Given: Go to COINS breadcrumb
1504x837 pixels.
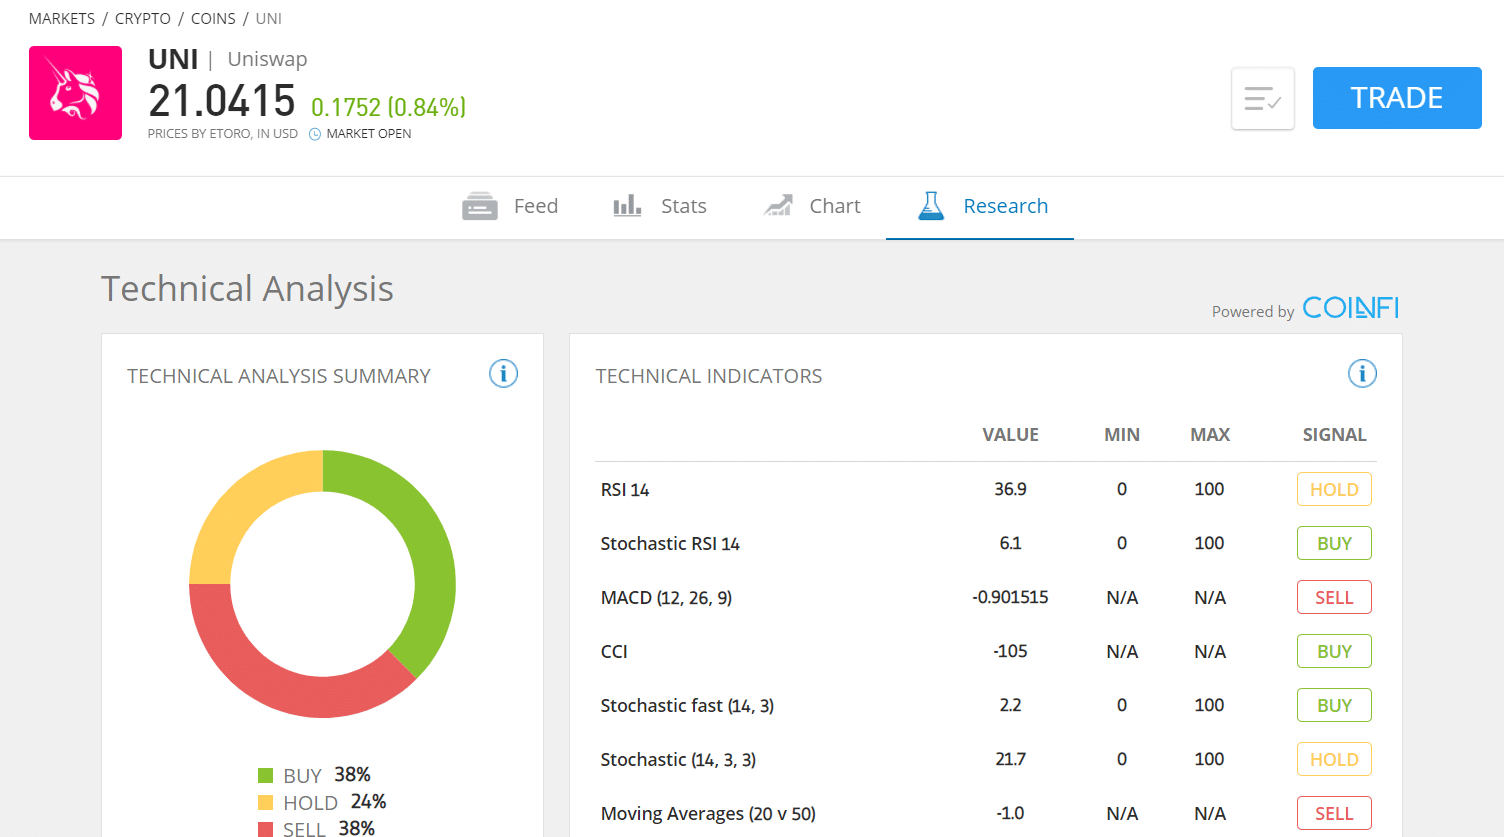Looking at the screenshot, I should 213,19.
